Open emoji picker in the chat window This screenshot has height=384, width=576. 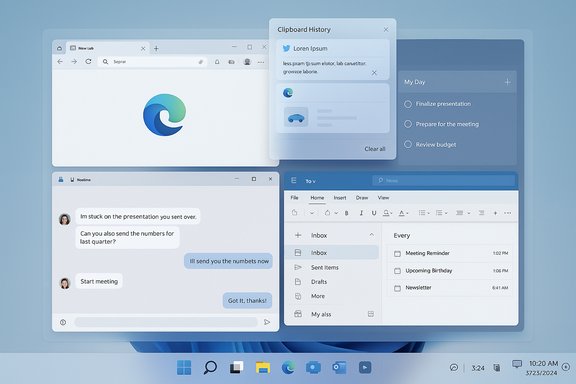[63, 322]
